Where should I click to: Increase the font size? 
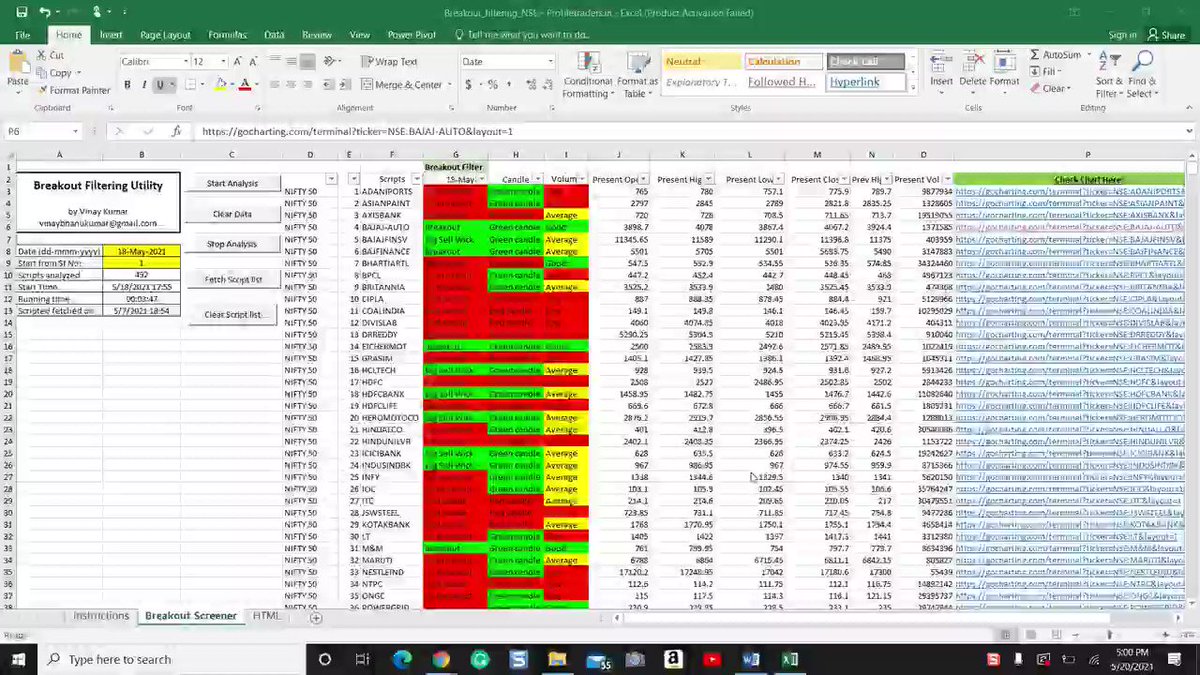click(x=238, y=62)
